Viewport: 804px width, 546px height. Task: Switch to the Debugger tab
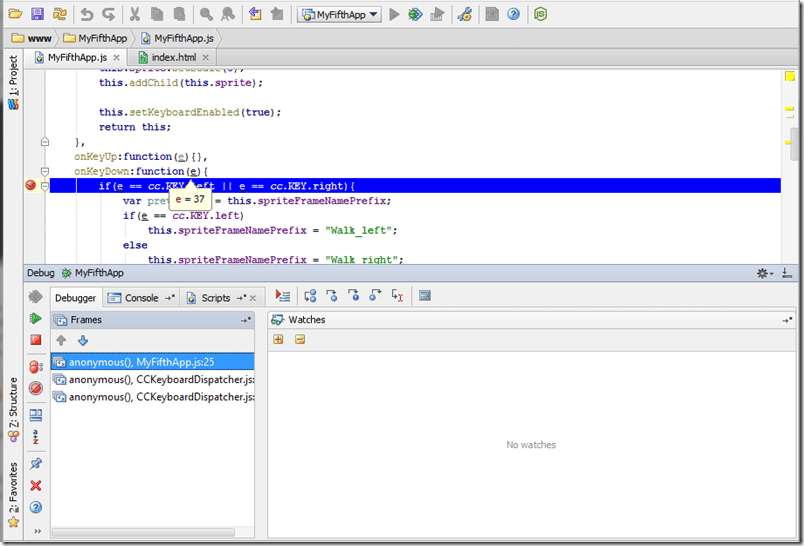75,298
